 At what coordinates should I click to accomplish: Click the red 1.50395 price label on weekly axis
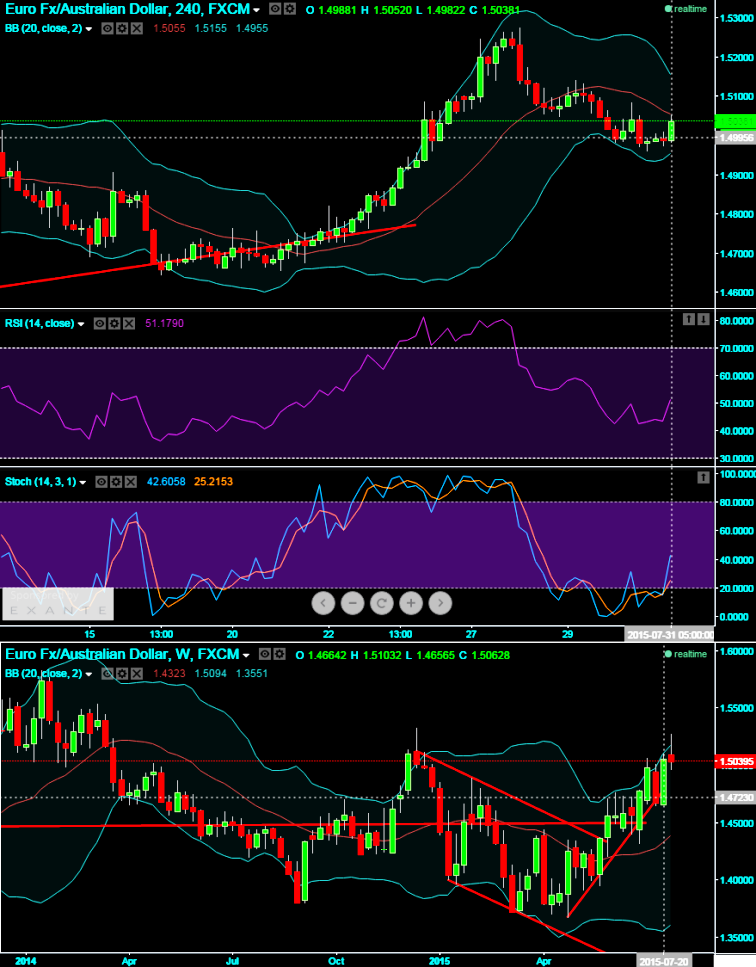point(736,762)
